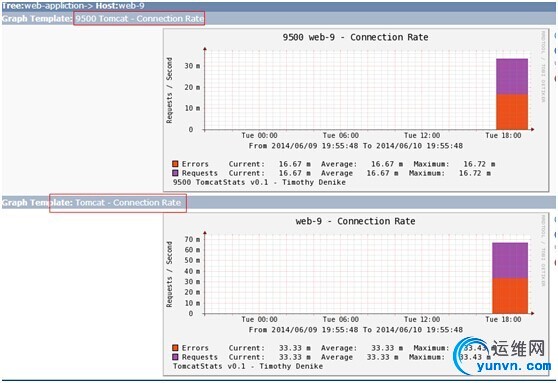
Task: Click the Host:web-9 header text
Action: (120, 6)
